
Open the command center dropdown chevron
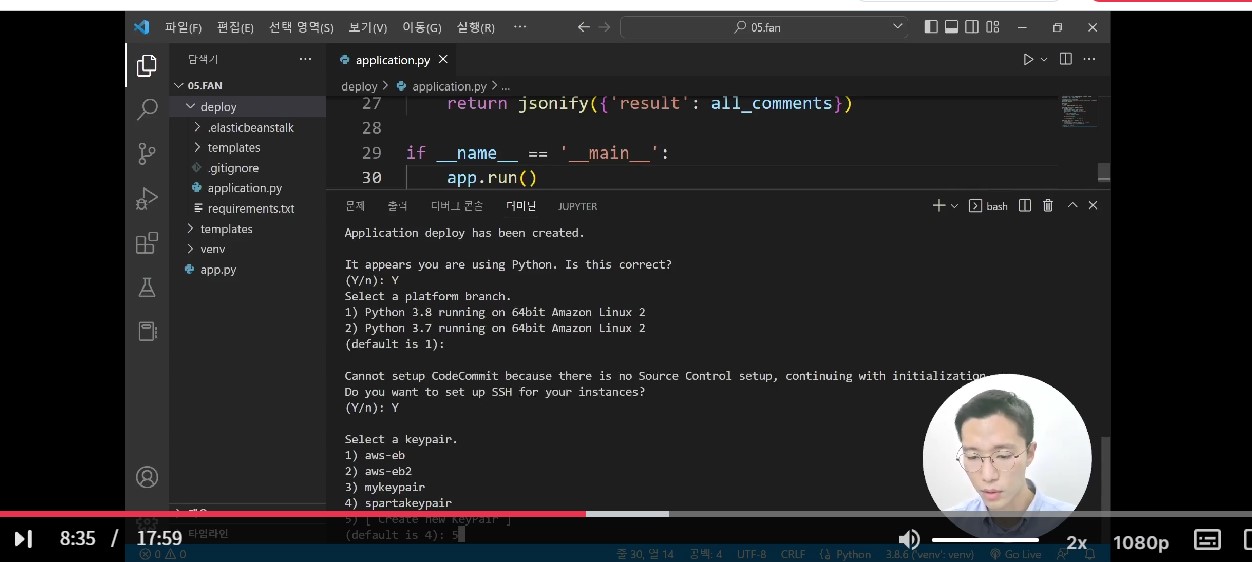pyautogui.click(x=897, y=27)
